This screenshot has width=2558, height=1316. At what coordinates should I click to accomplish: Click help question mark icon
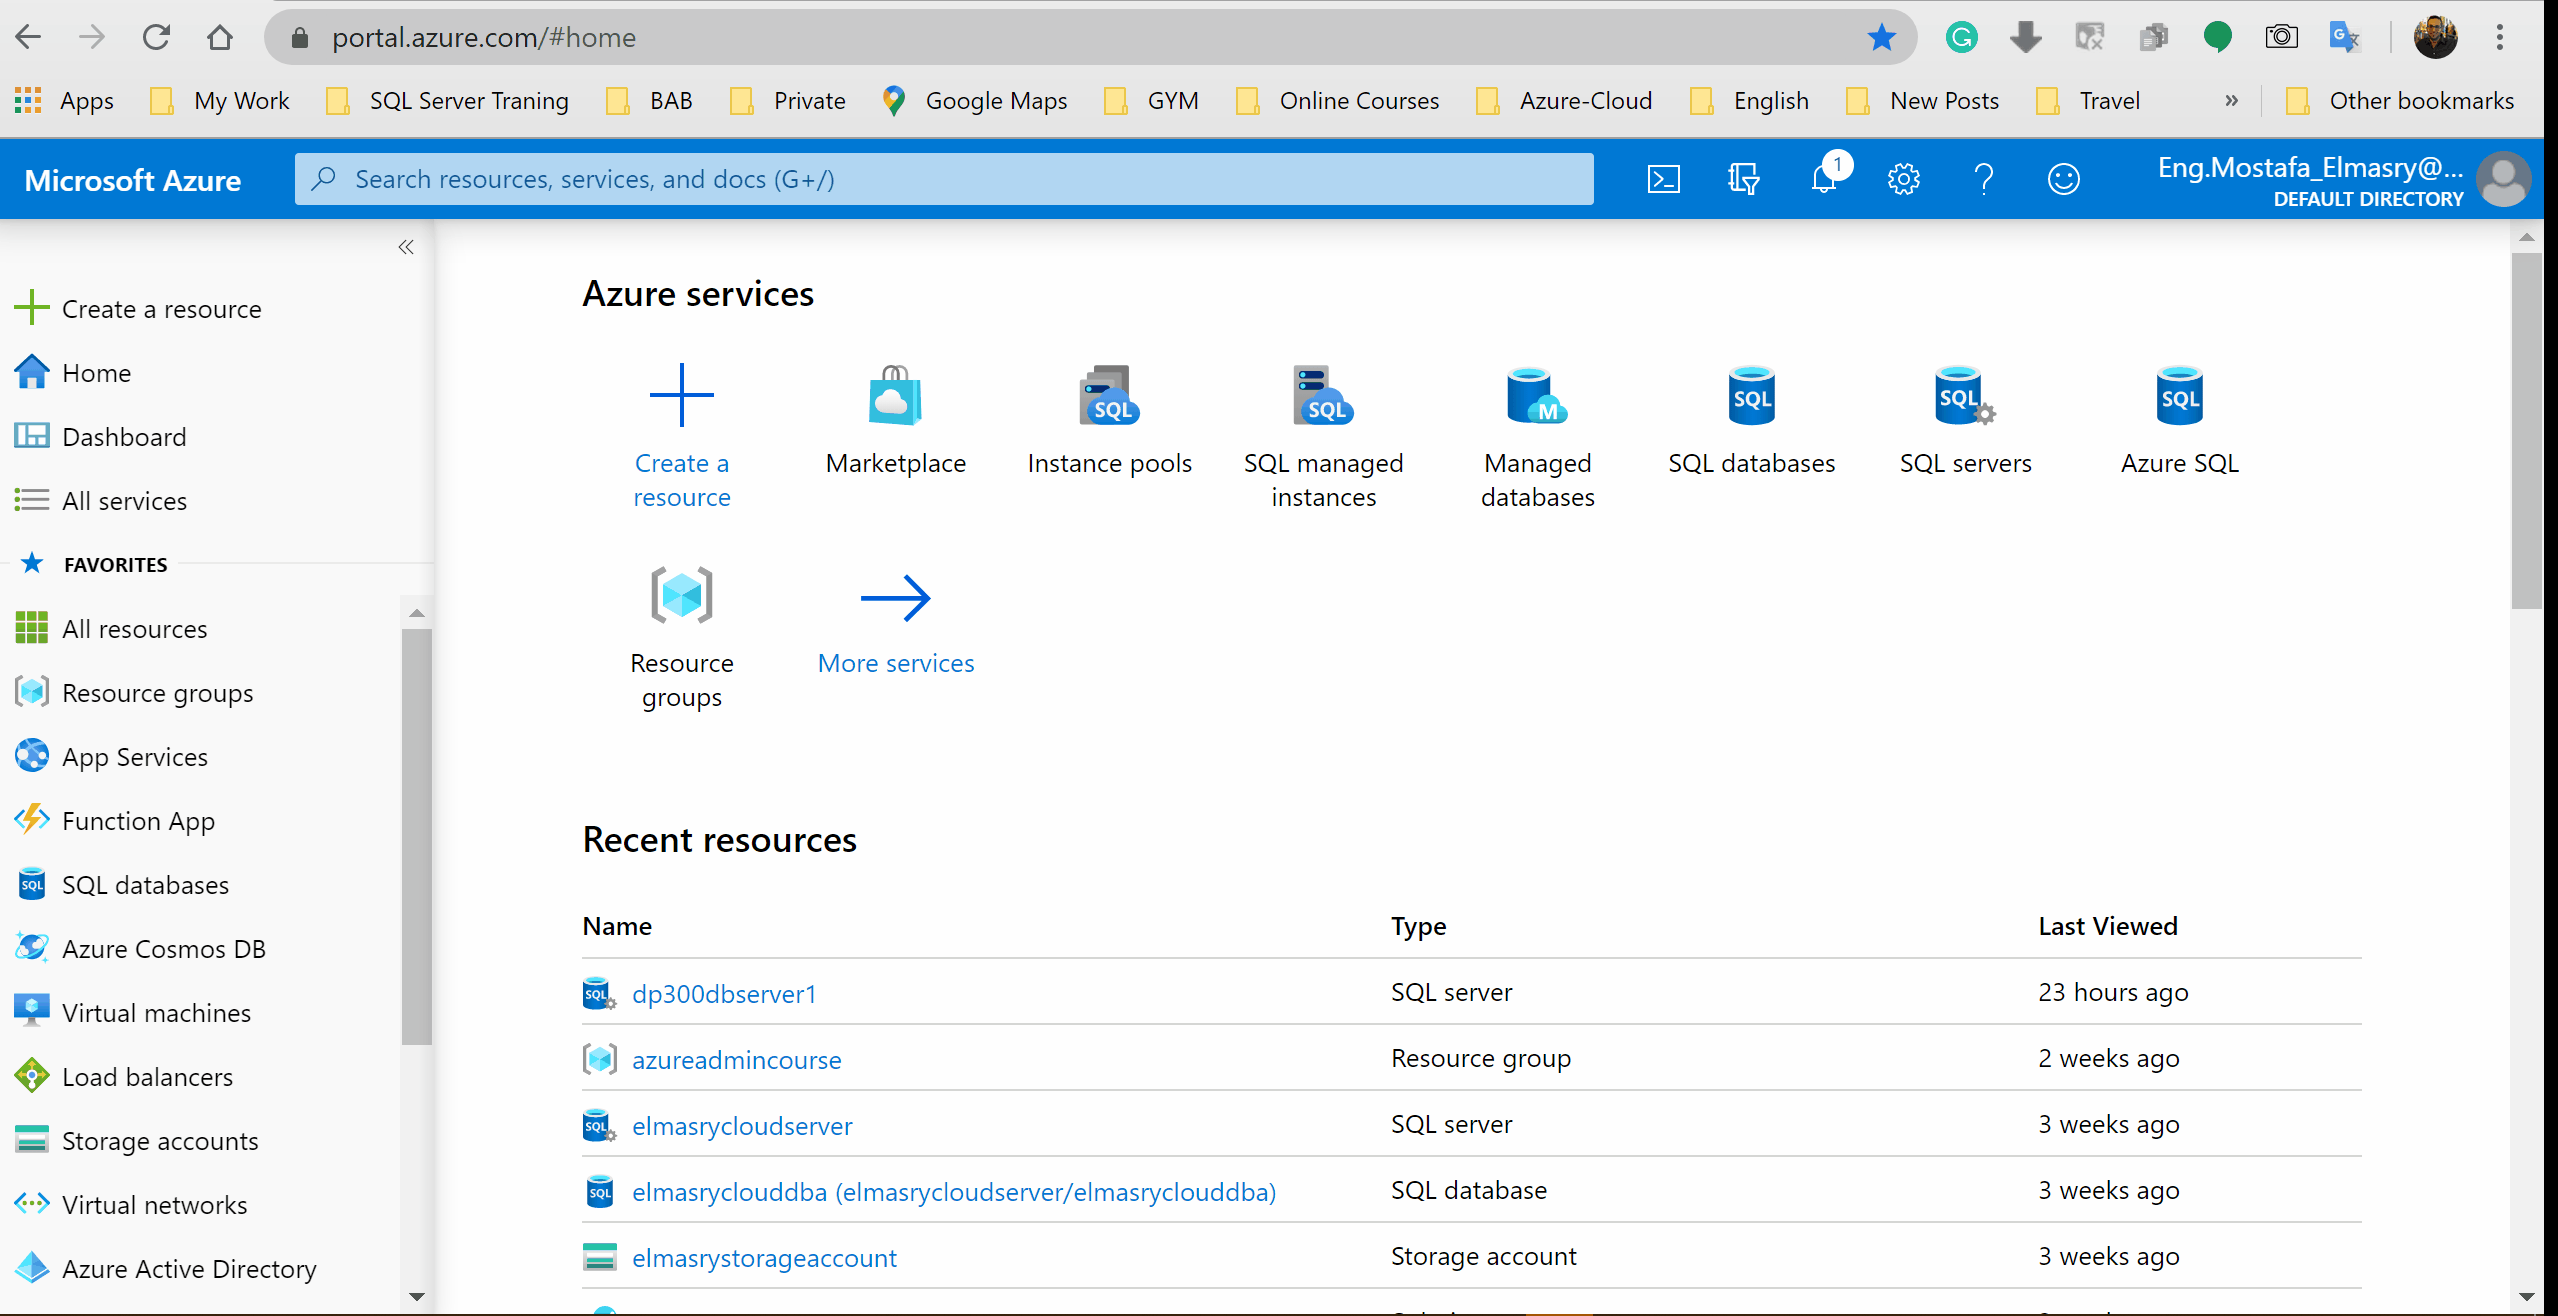point(1984,180)
